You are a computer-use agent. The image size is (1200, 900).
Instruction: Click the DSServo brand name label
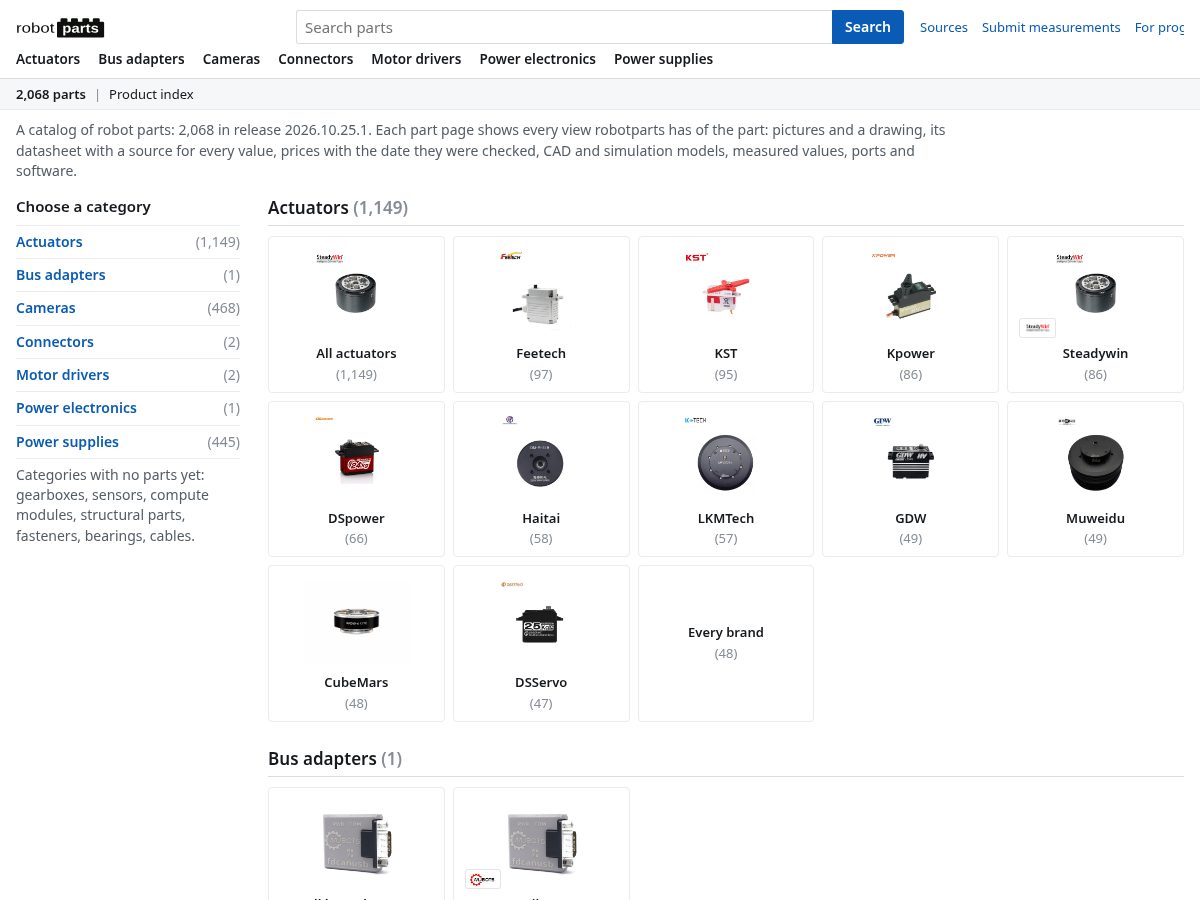(541, 682)
